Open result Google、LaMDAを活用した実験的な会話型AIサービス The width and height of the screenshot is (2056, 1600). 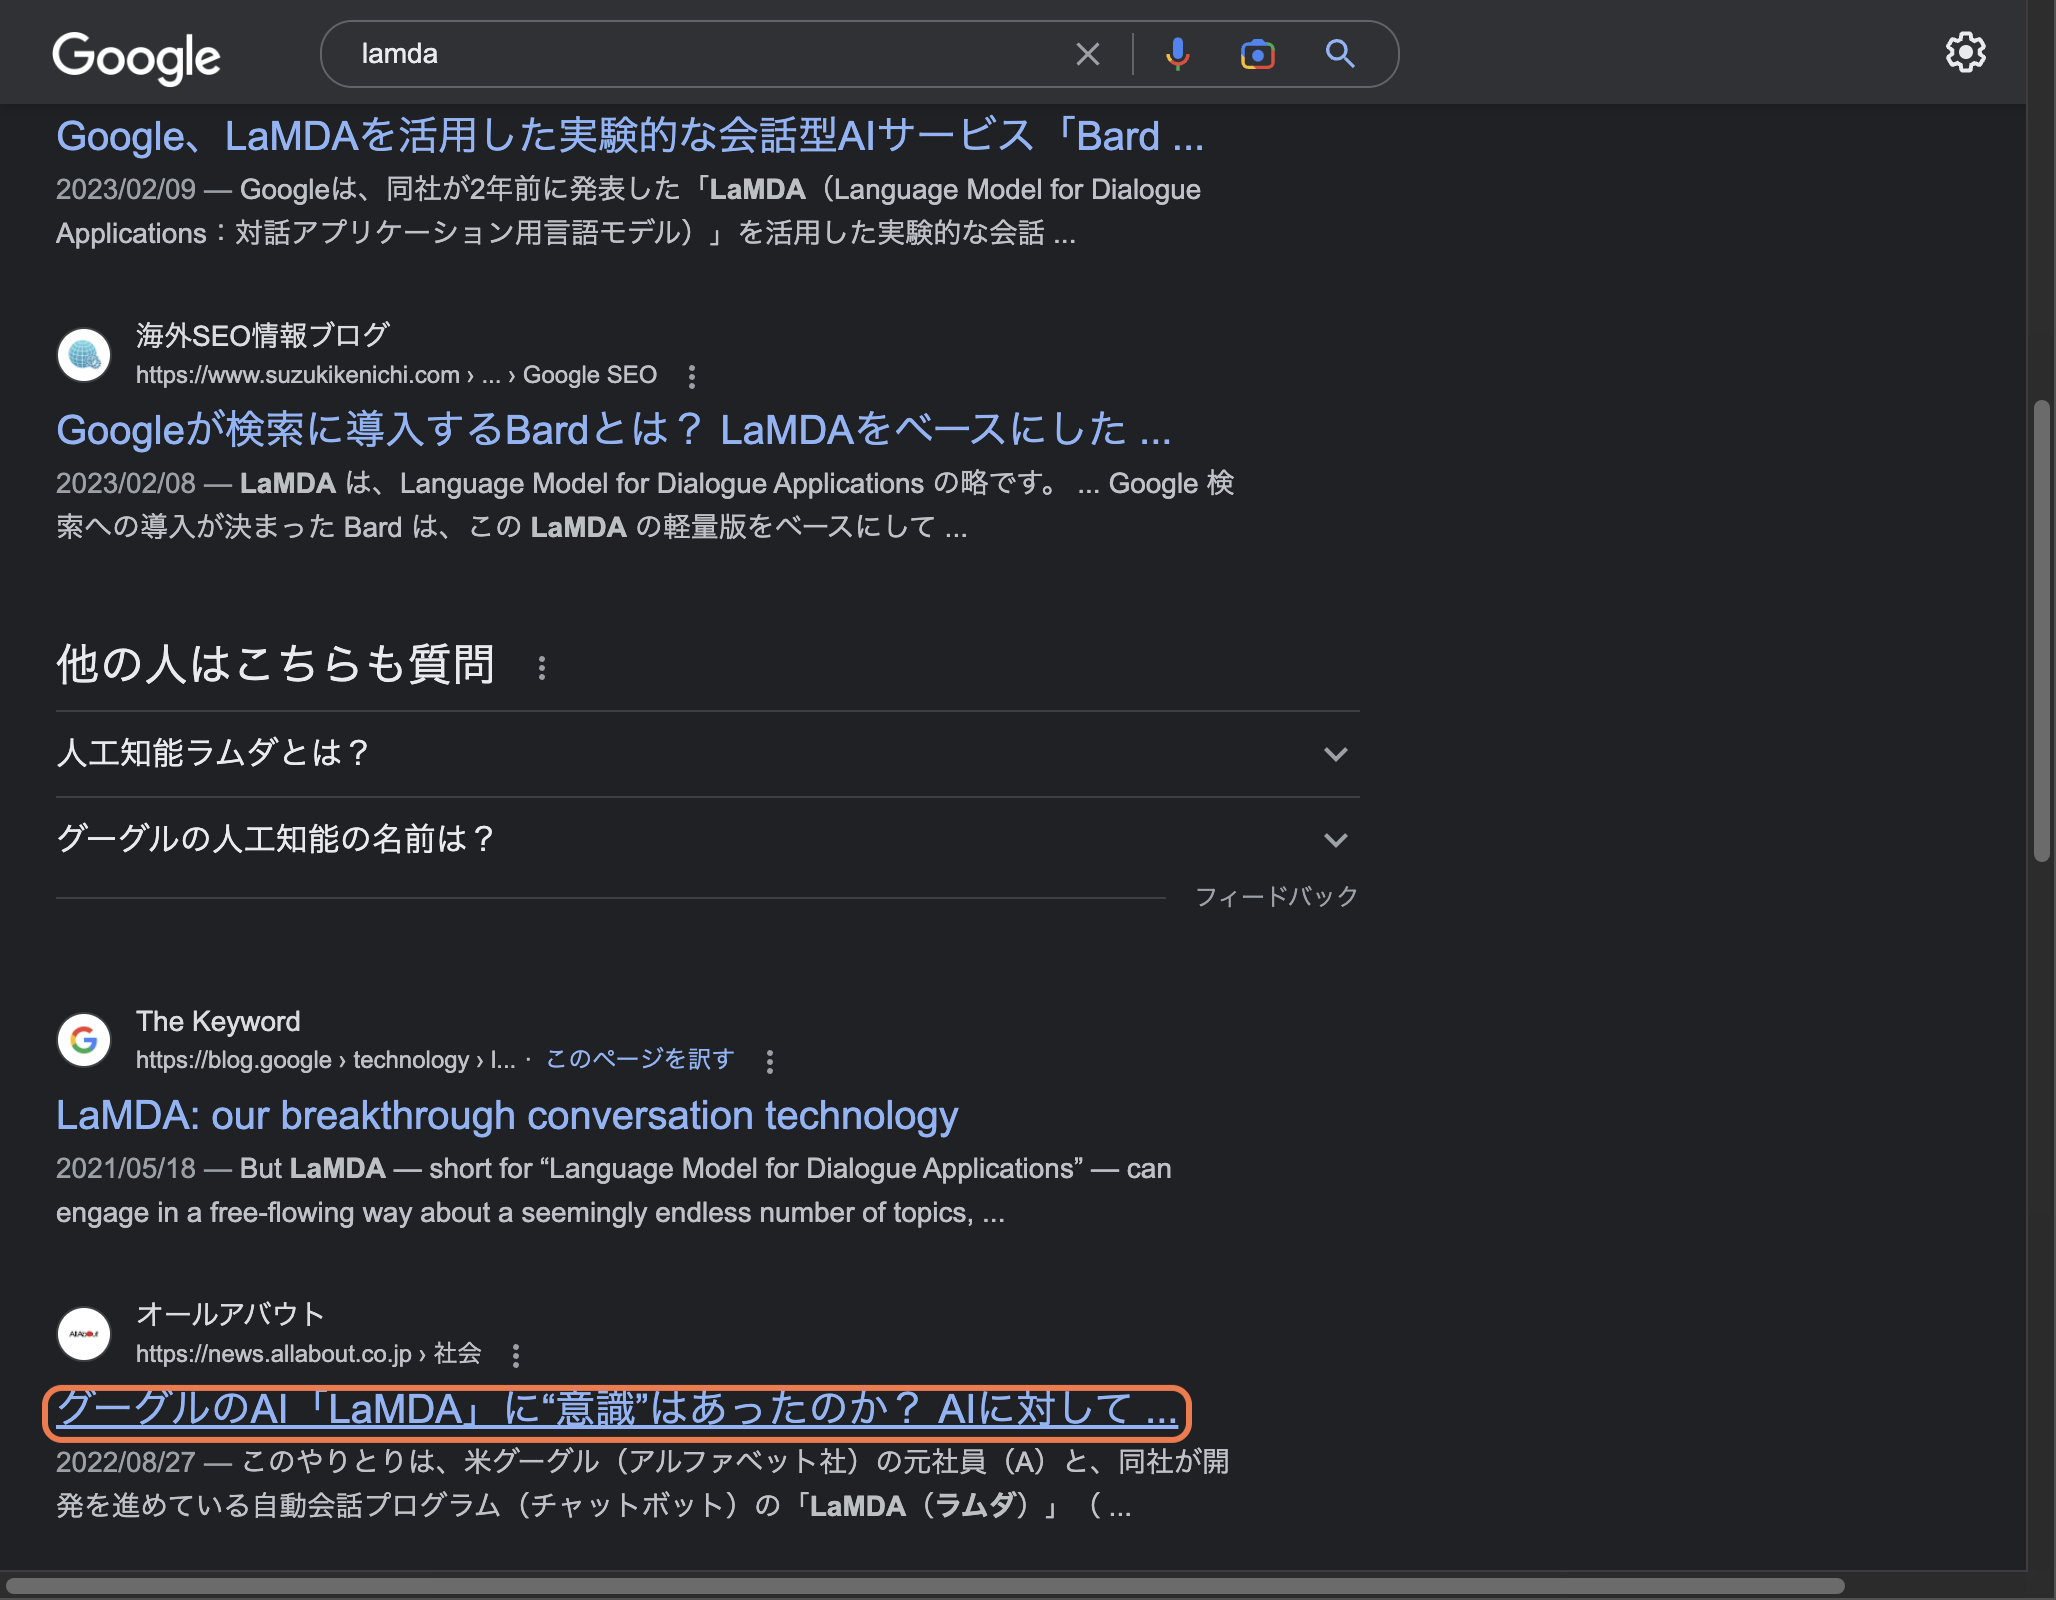(630, 136)
